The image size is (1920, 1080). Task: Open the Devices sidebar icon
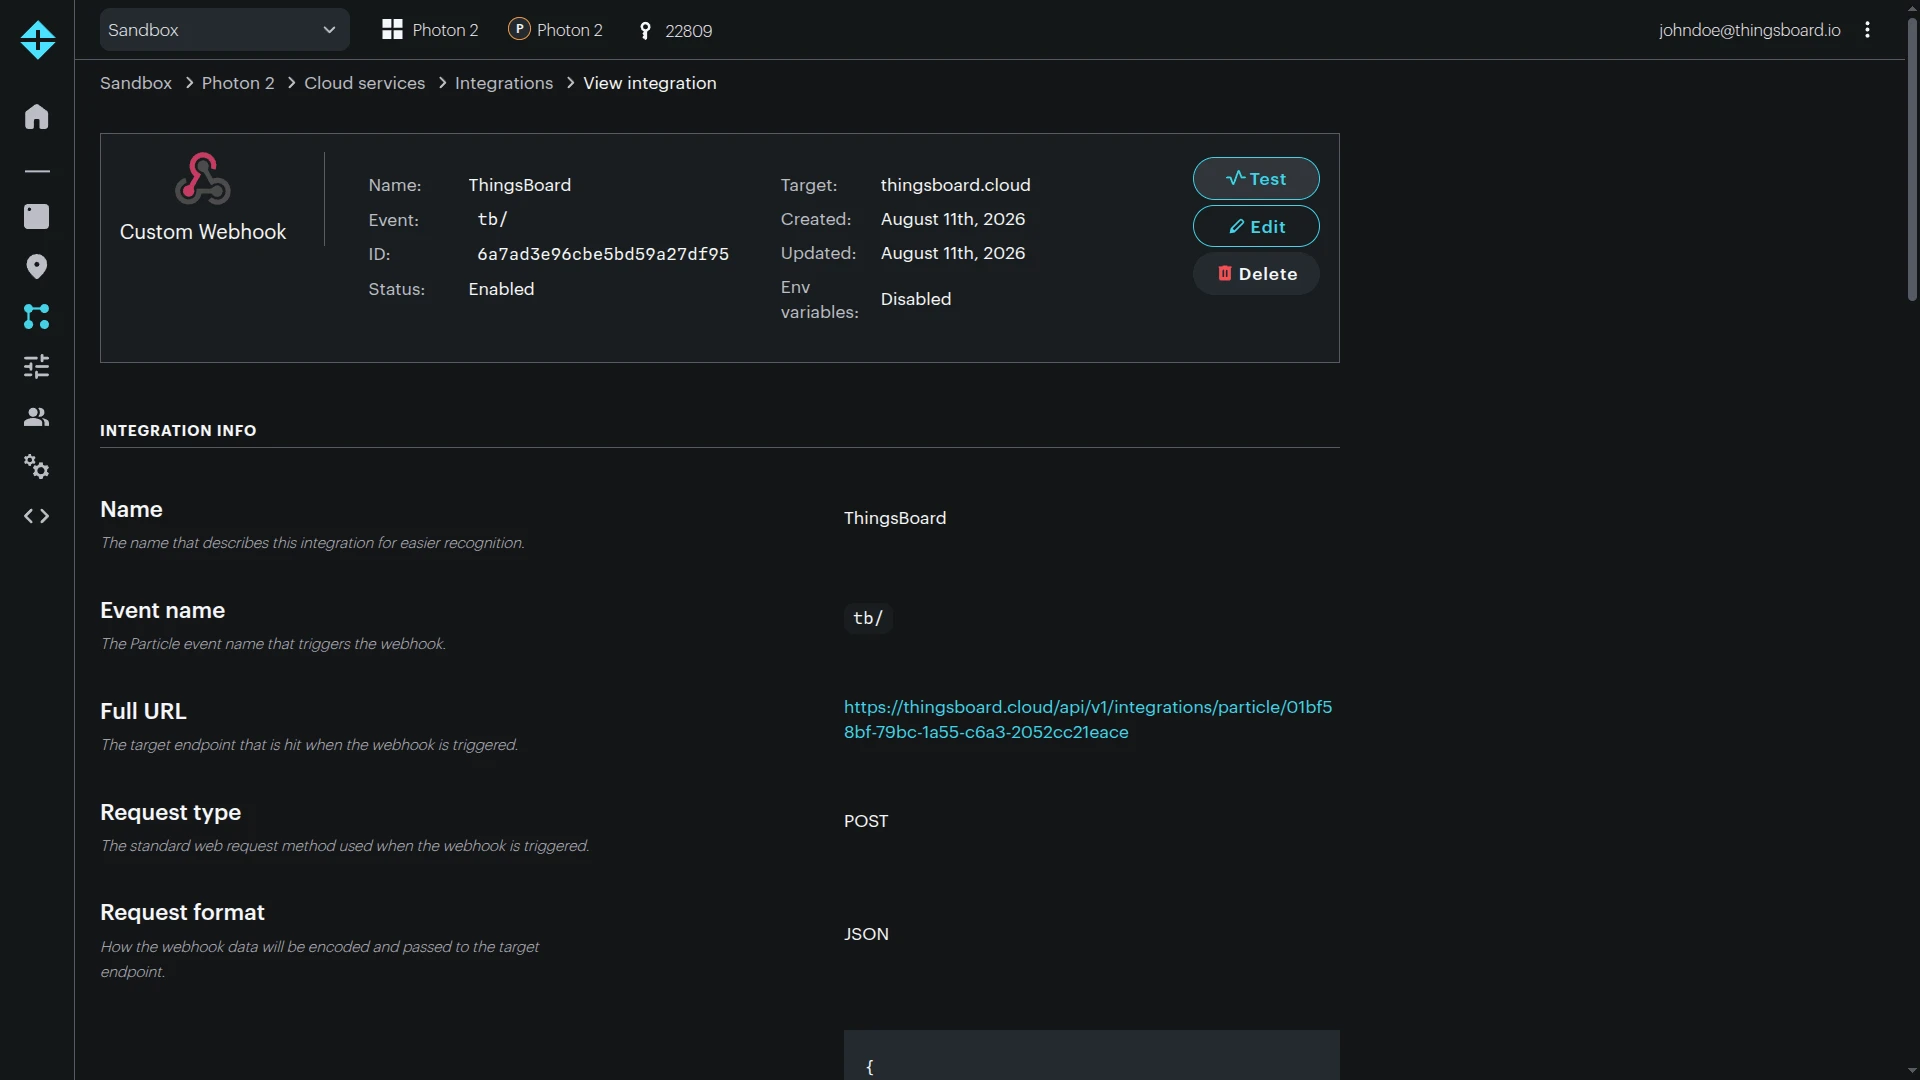click(x=37, y=216)
